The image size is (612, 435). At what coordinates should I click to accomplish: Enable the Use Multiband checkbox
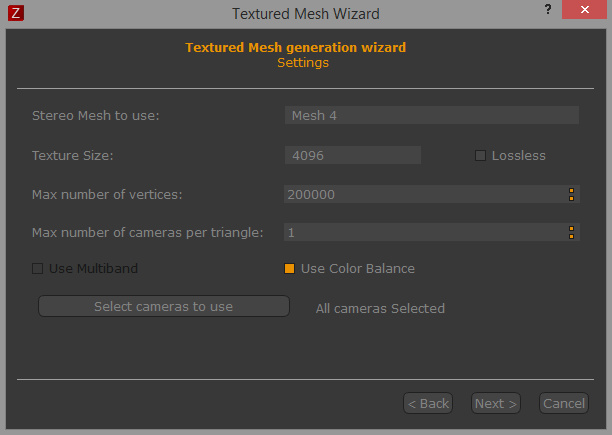tap(37, 268)
